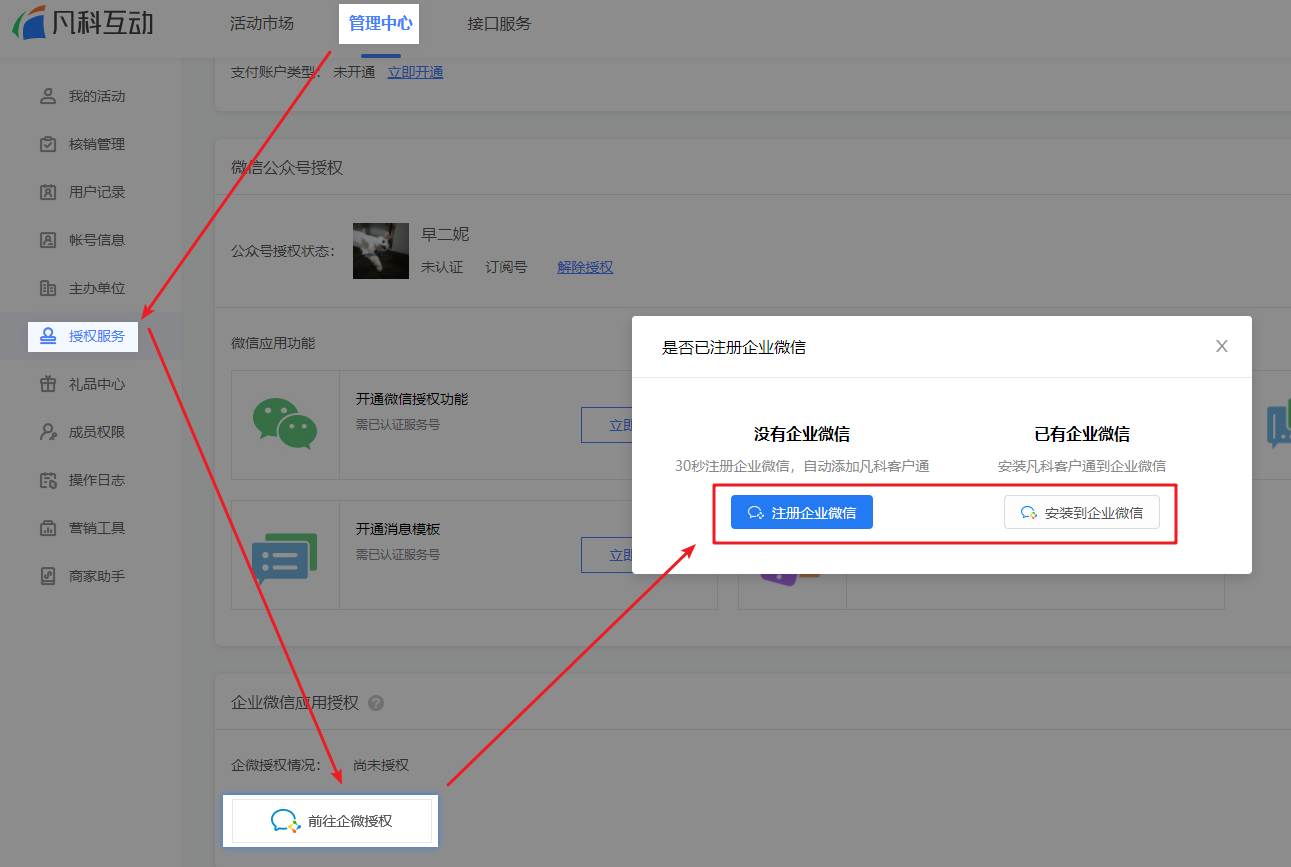Click the 授权服务 stamp icon
1291x867 pixels.
(47, 336)
